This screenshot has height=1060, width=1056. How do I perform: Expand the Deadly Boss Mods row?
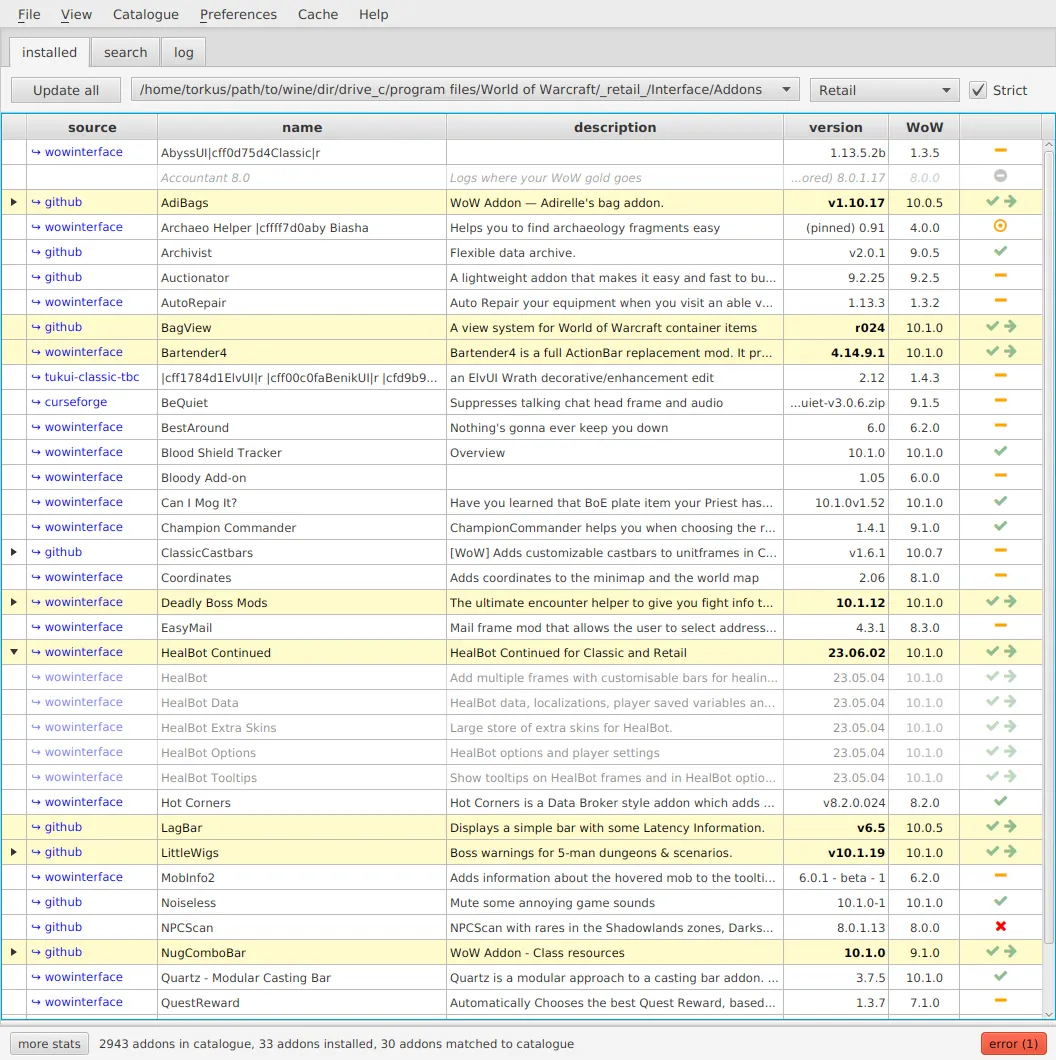point(14,602)
